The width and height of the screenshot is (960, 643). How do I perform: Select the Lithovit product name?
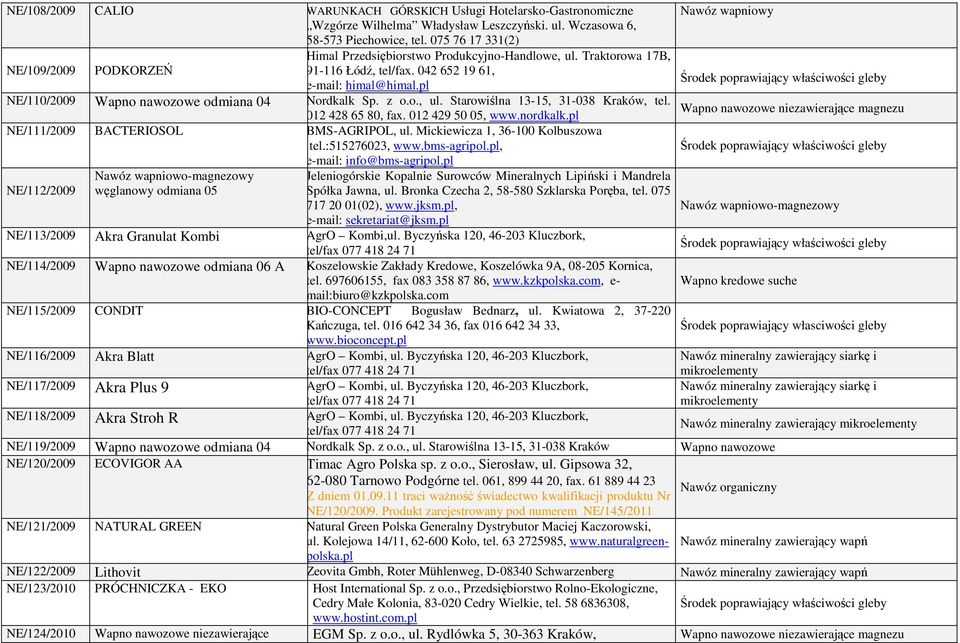(118, 573)
